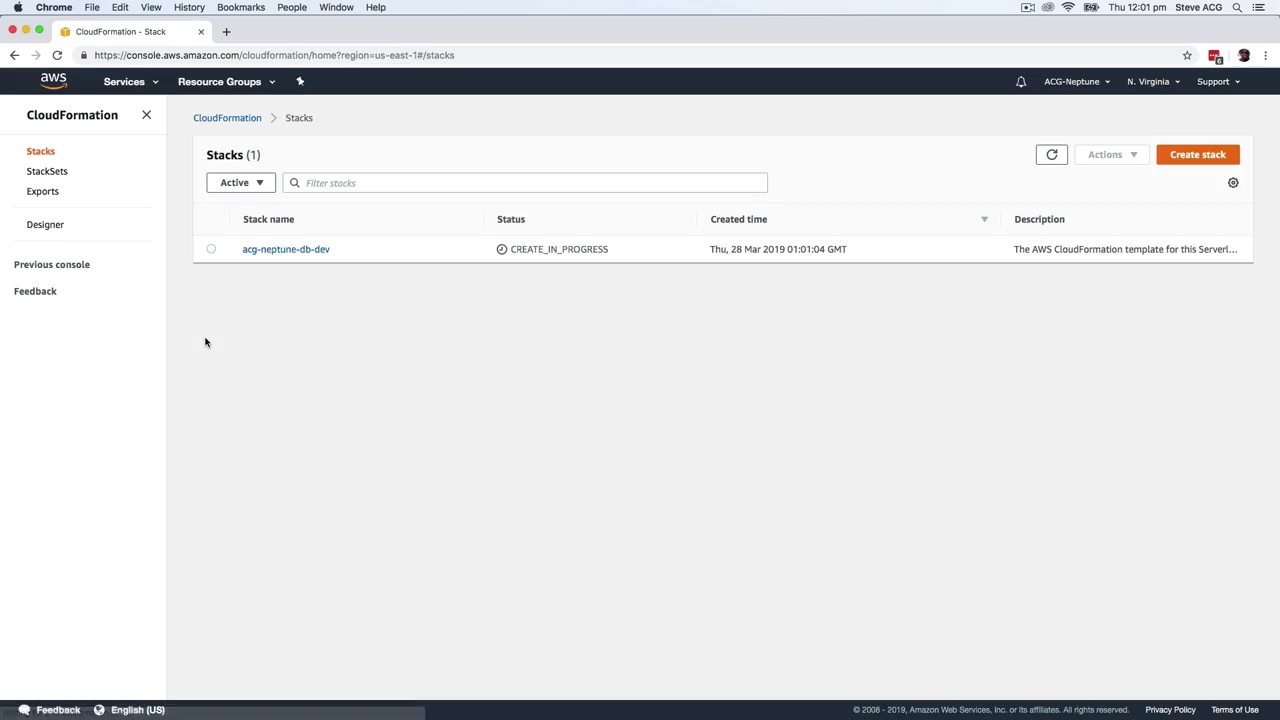Expand the Resource Groups menu
This screenshot has width=1280, height=720.
(x=226, y=82)
